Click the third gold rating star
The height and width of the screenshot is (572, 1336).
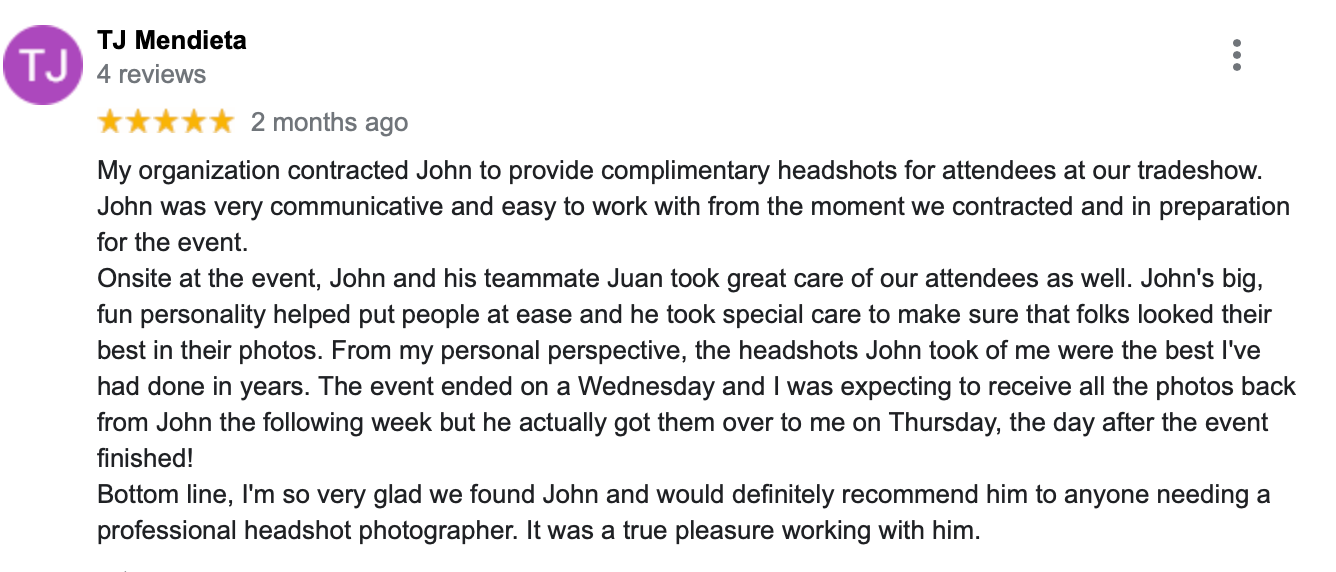[165, 122]
